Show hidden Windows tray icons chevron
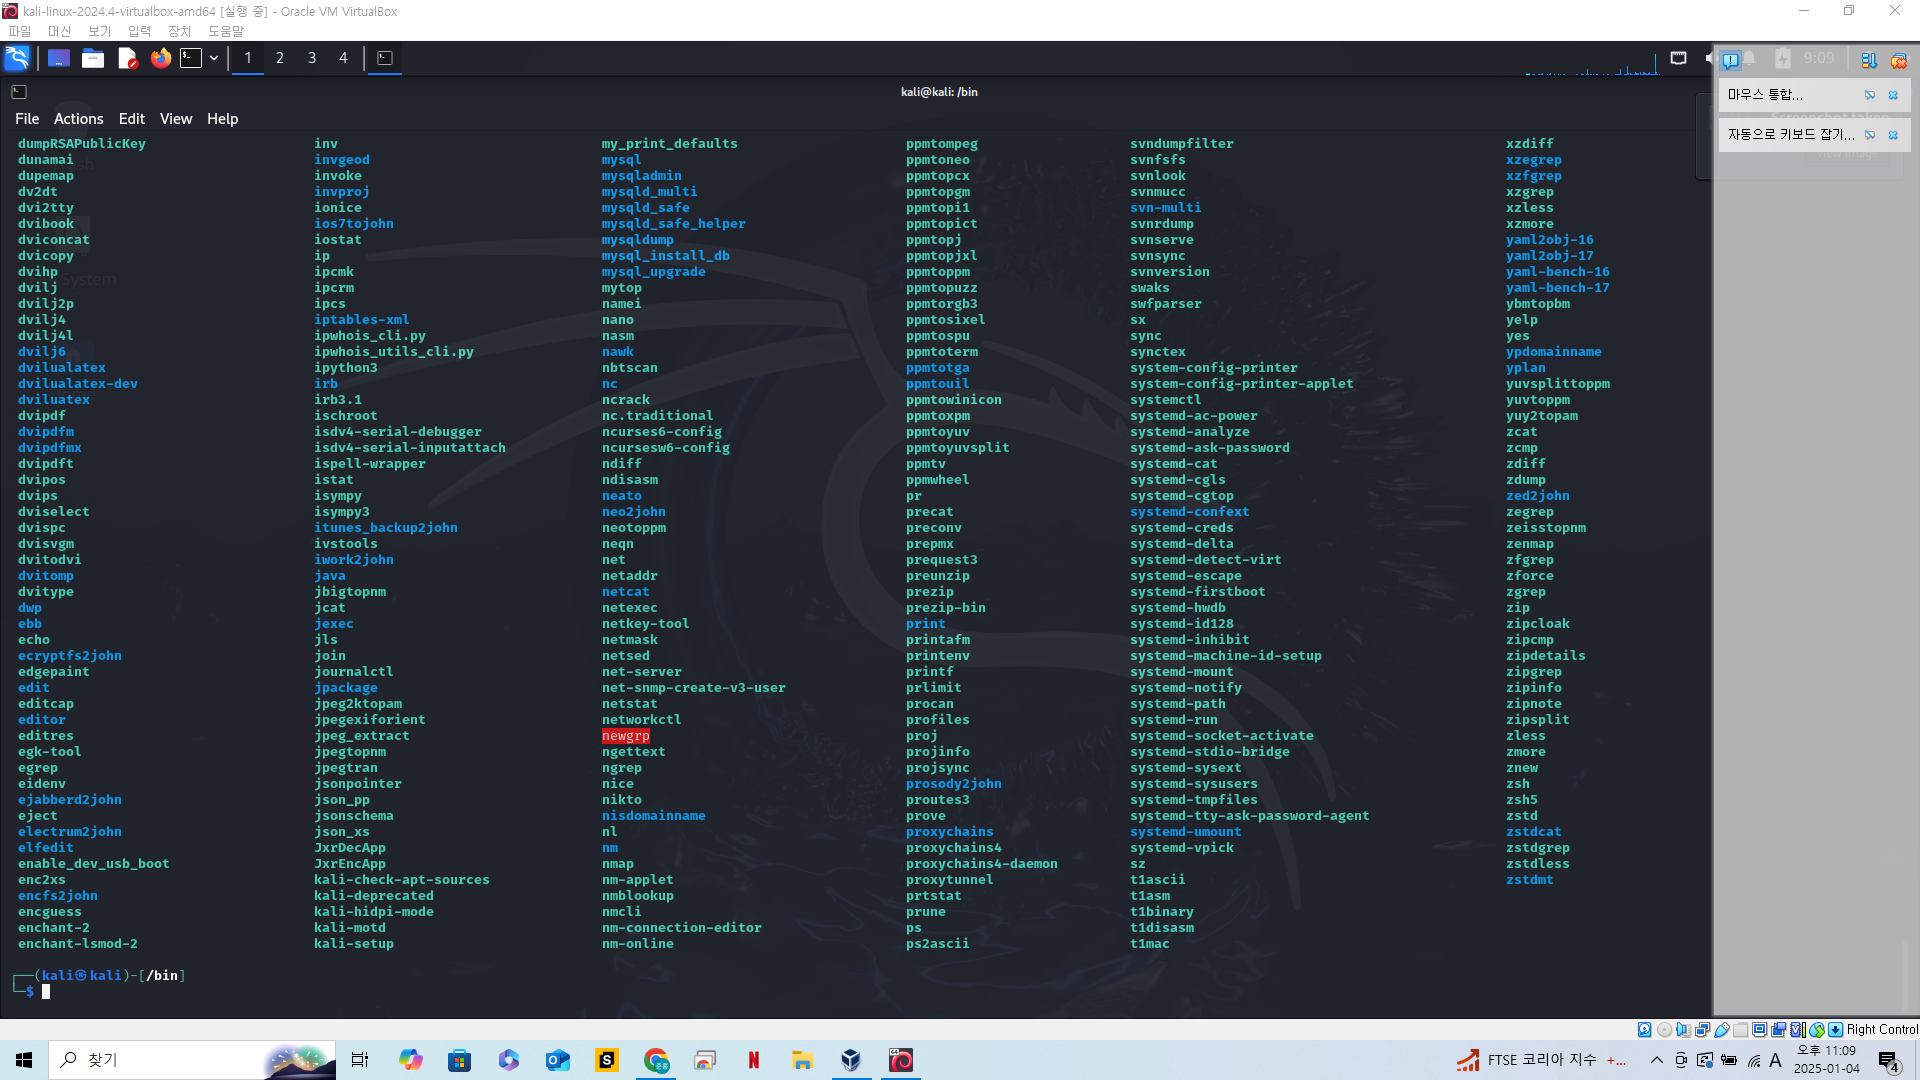1920x1080 pixels. (1656, 1060)
